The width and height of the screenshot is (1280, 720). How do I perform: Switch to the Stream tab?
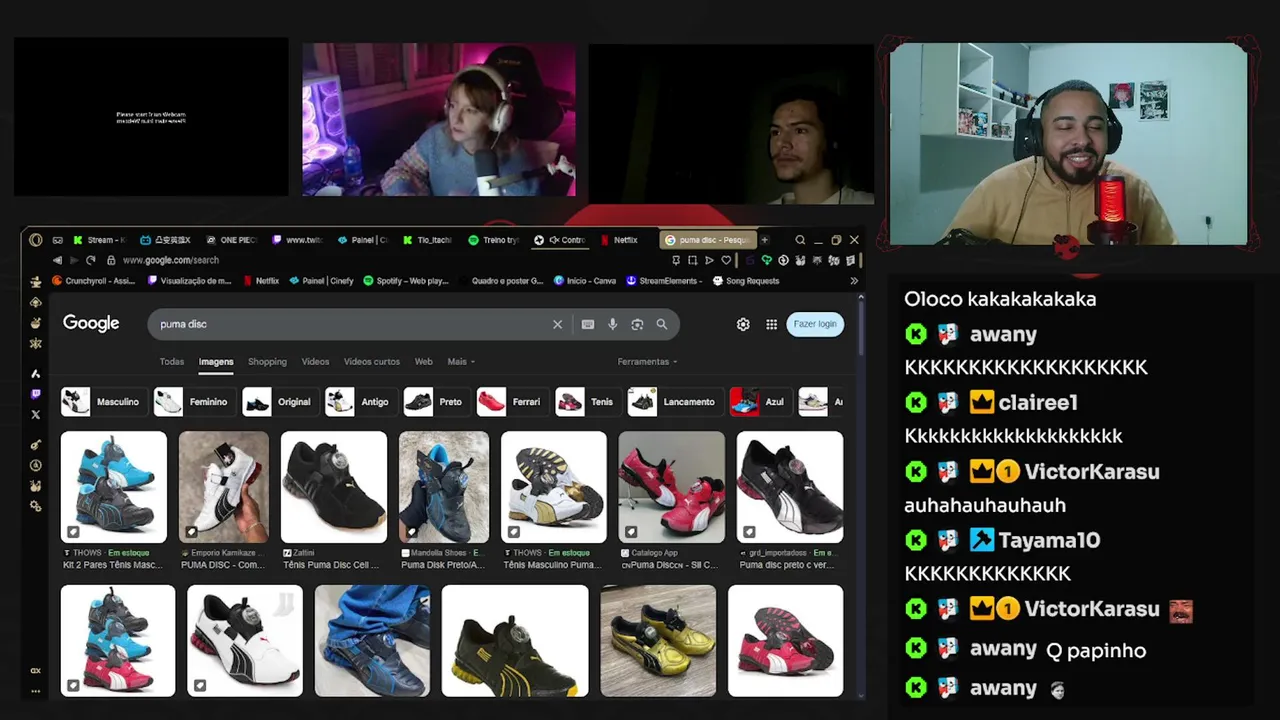coord(99,240)
